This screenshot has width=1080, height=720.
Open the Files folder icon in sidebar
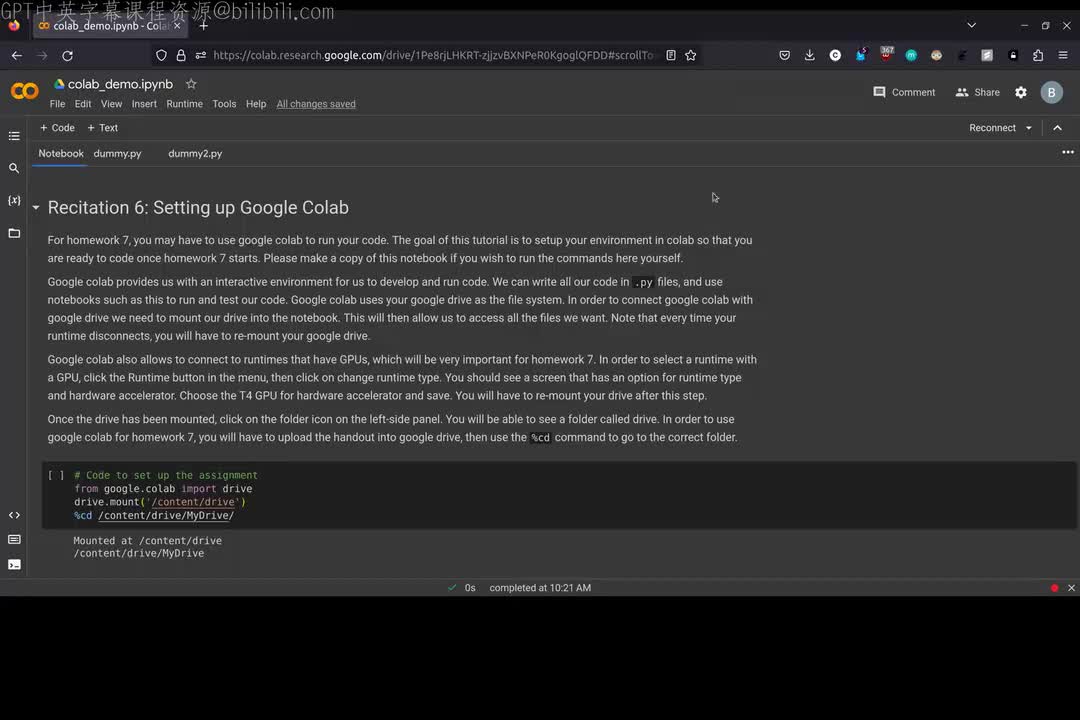click(x=14, y=233)
